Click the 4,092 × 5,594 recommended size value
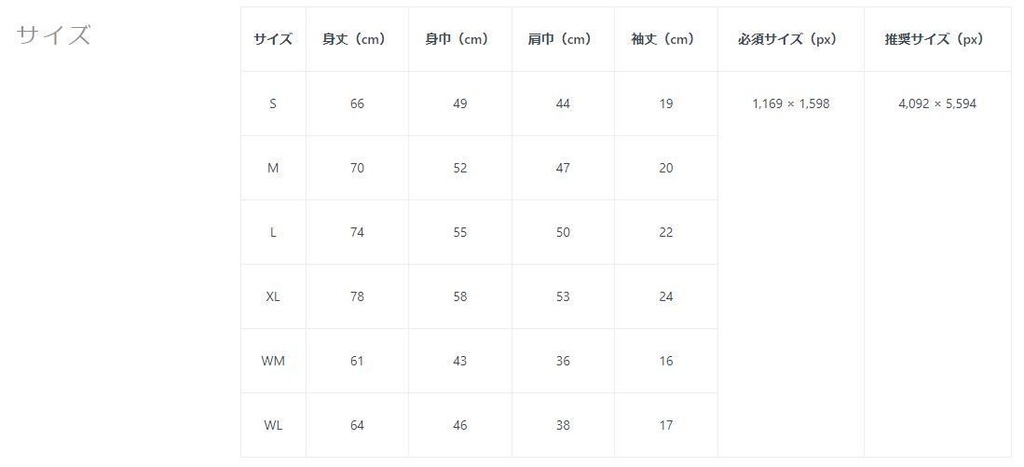Screen dimensions: 1024x467 pyautogui.click(x=937, y=104)
